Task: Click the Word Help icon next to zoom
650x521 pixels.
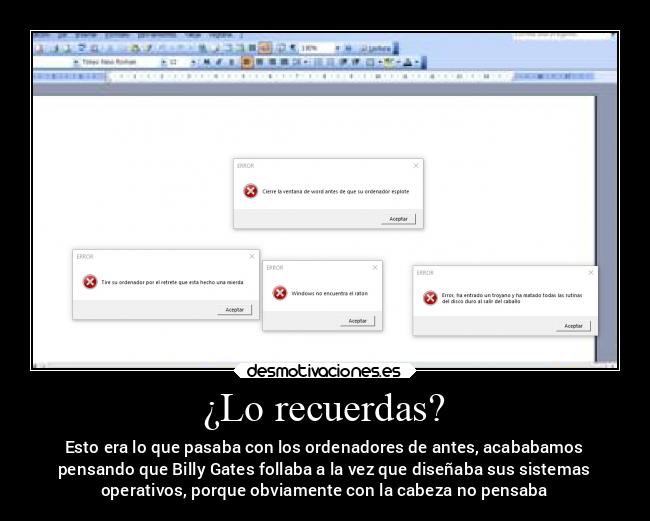Action: [x=348, y=48]
